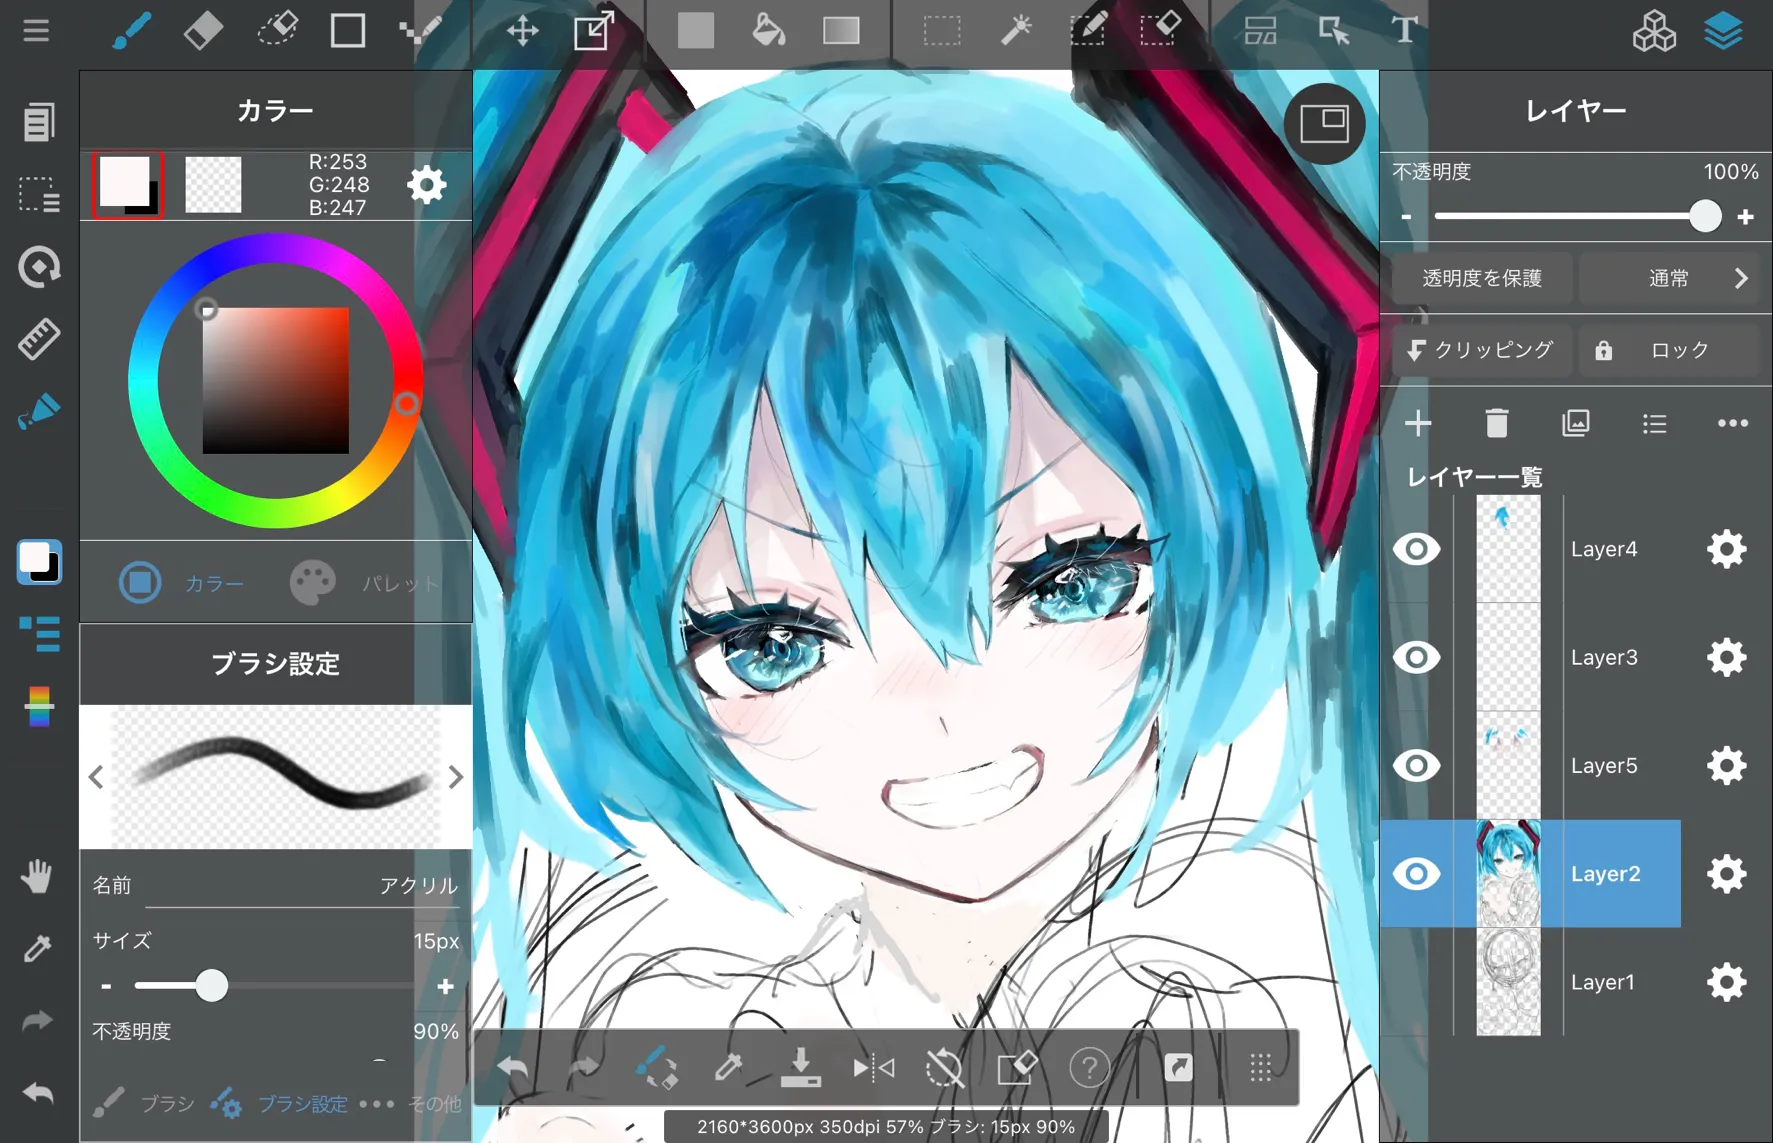Screen dimensions: 1773x1143
Task: Open the materials cube panel
Action: coord(1654,31)
